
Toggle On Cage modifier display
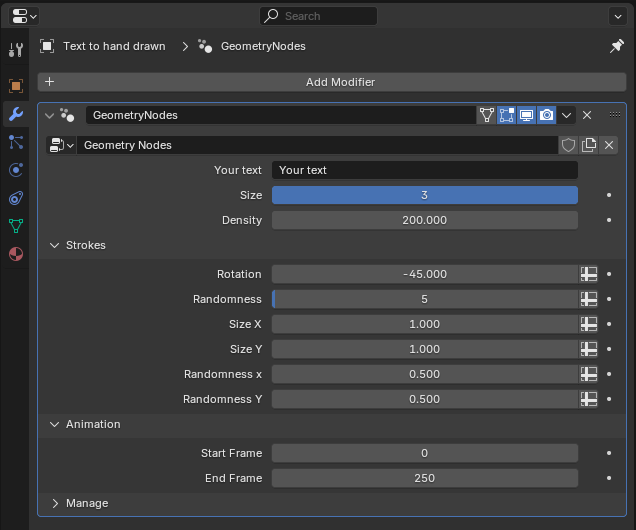[x=486, y=115]
